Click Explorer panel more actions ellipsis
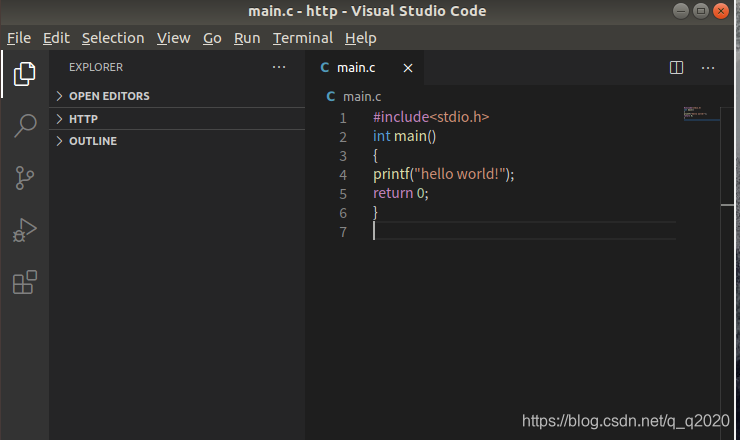740x440 pixels. [x=279, y=67]
